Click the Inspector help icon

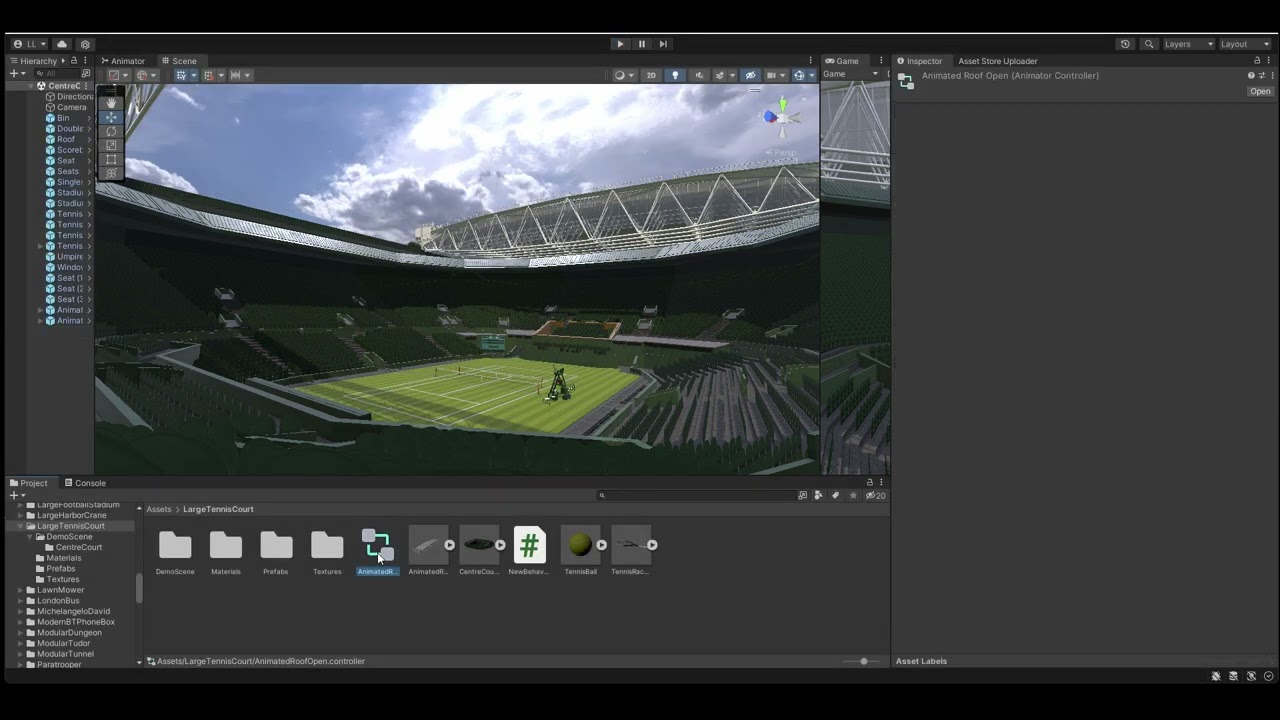point(1250,76)
